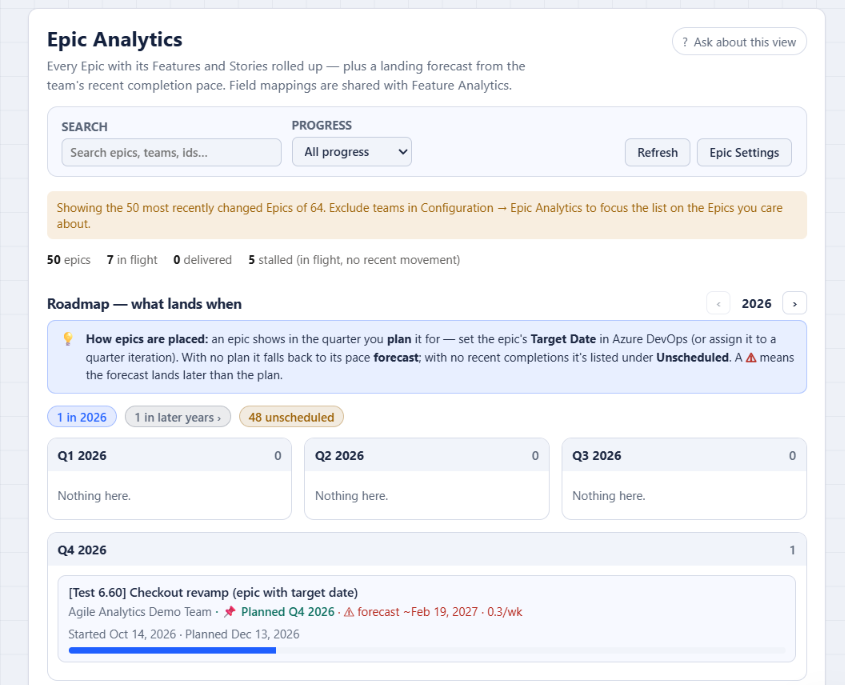Viewport: 845px width, 685px height.
Task: Open Epic Settings
Action: pyautogui.click(x=744, y=153)
